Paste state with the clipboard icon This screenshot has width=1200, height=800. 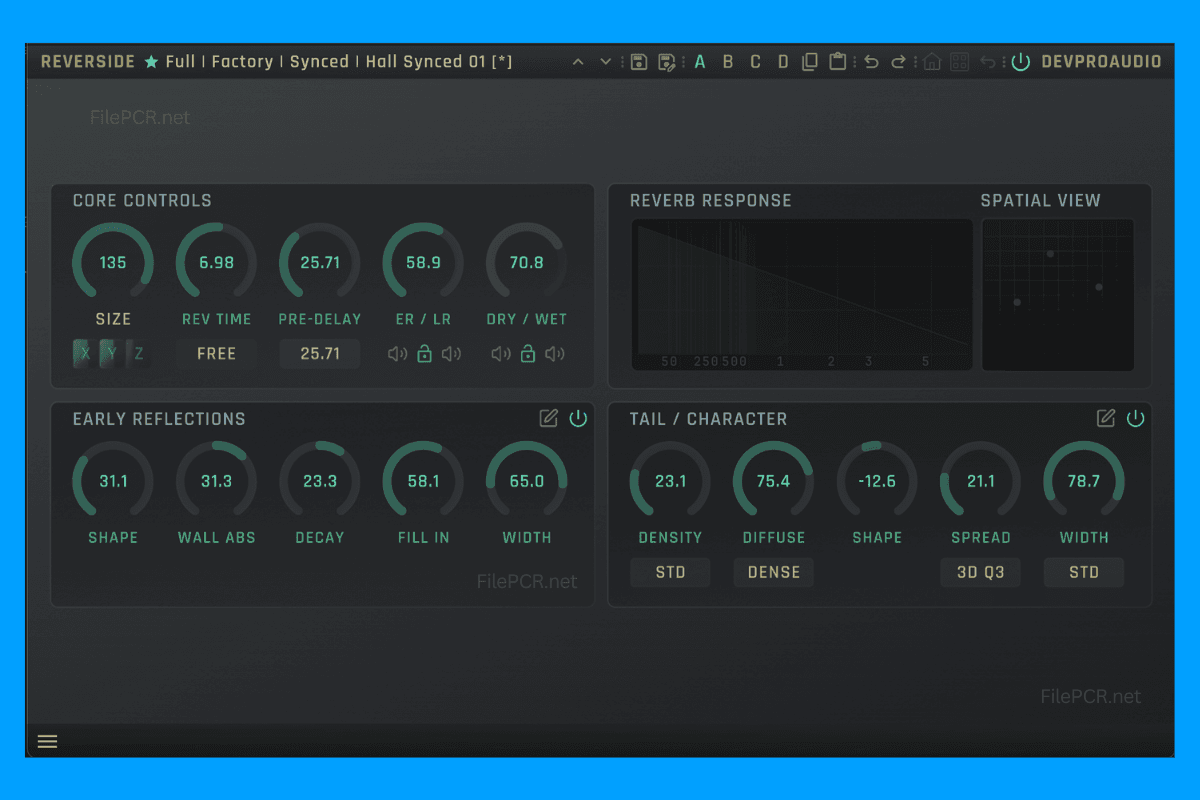(x=838, y=62)
